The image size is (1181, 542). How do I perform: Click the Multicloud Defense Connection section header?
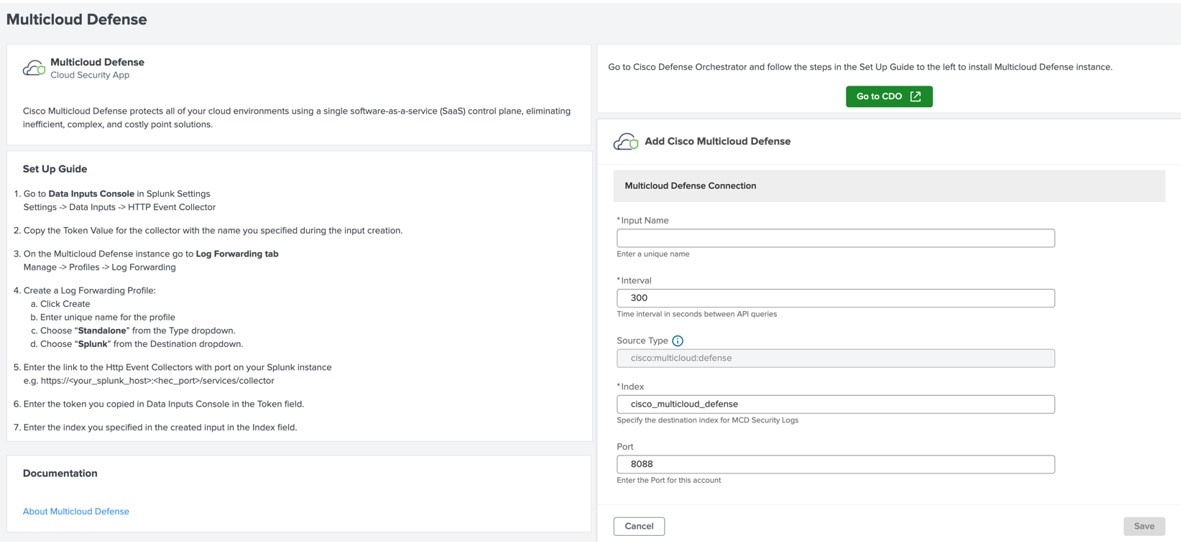pos(690,186)
